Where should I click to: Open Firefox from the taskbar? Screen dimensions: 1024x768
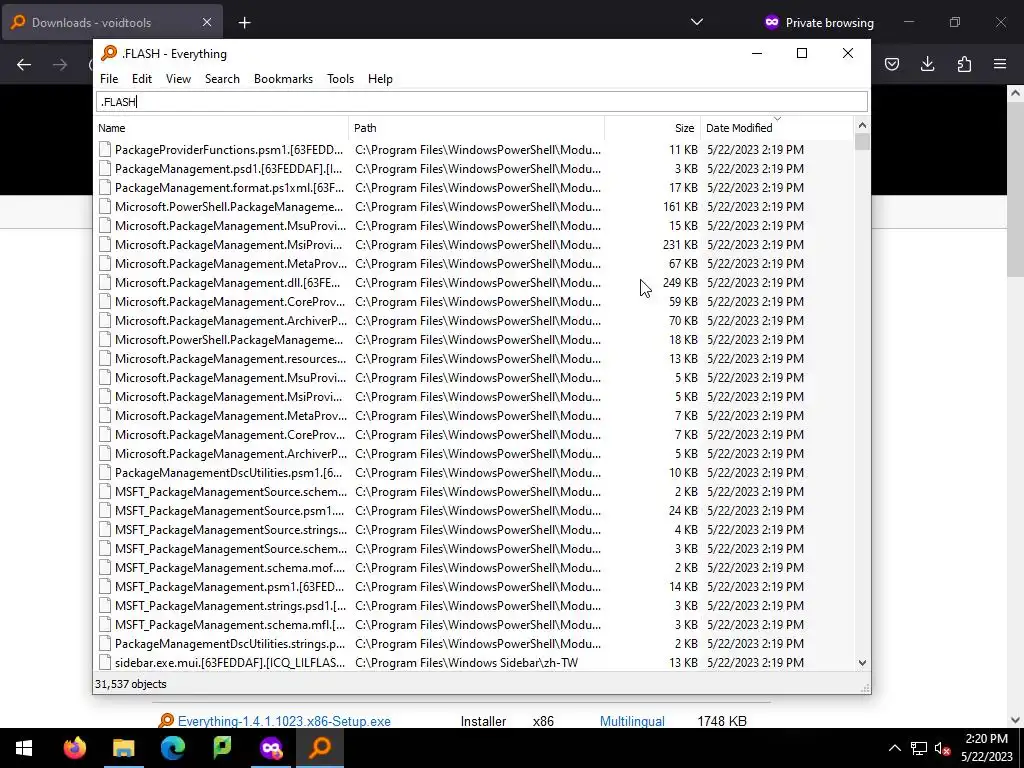tap(74, 748)
